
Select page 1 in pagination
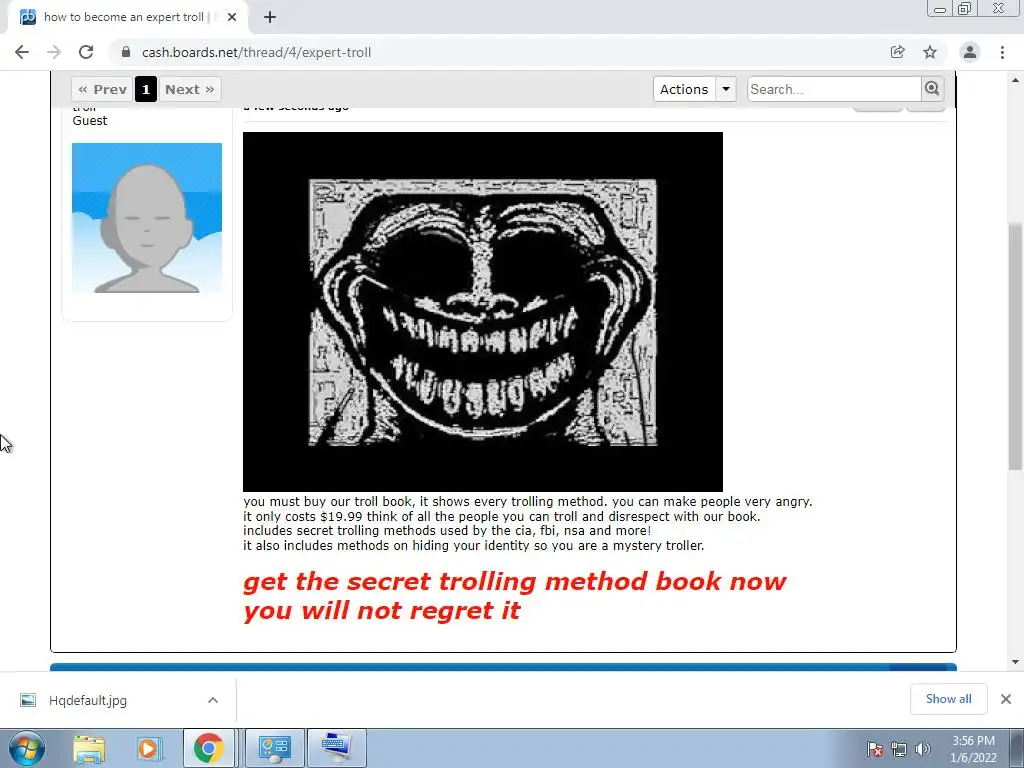146,89
